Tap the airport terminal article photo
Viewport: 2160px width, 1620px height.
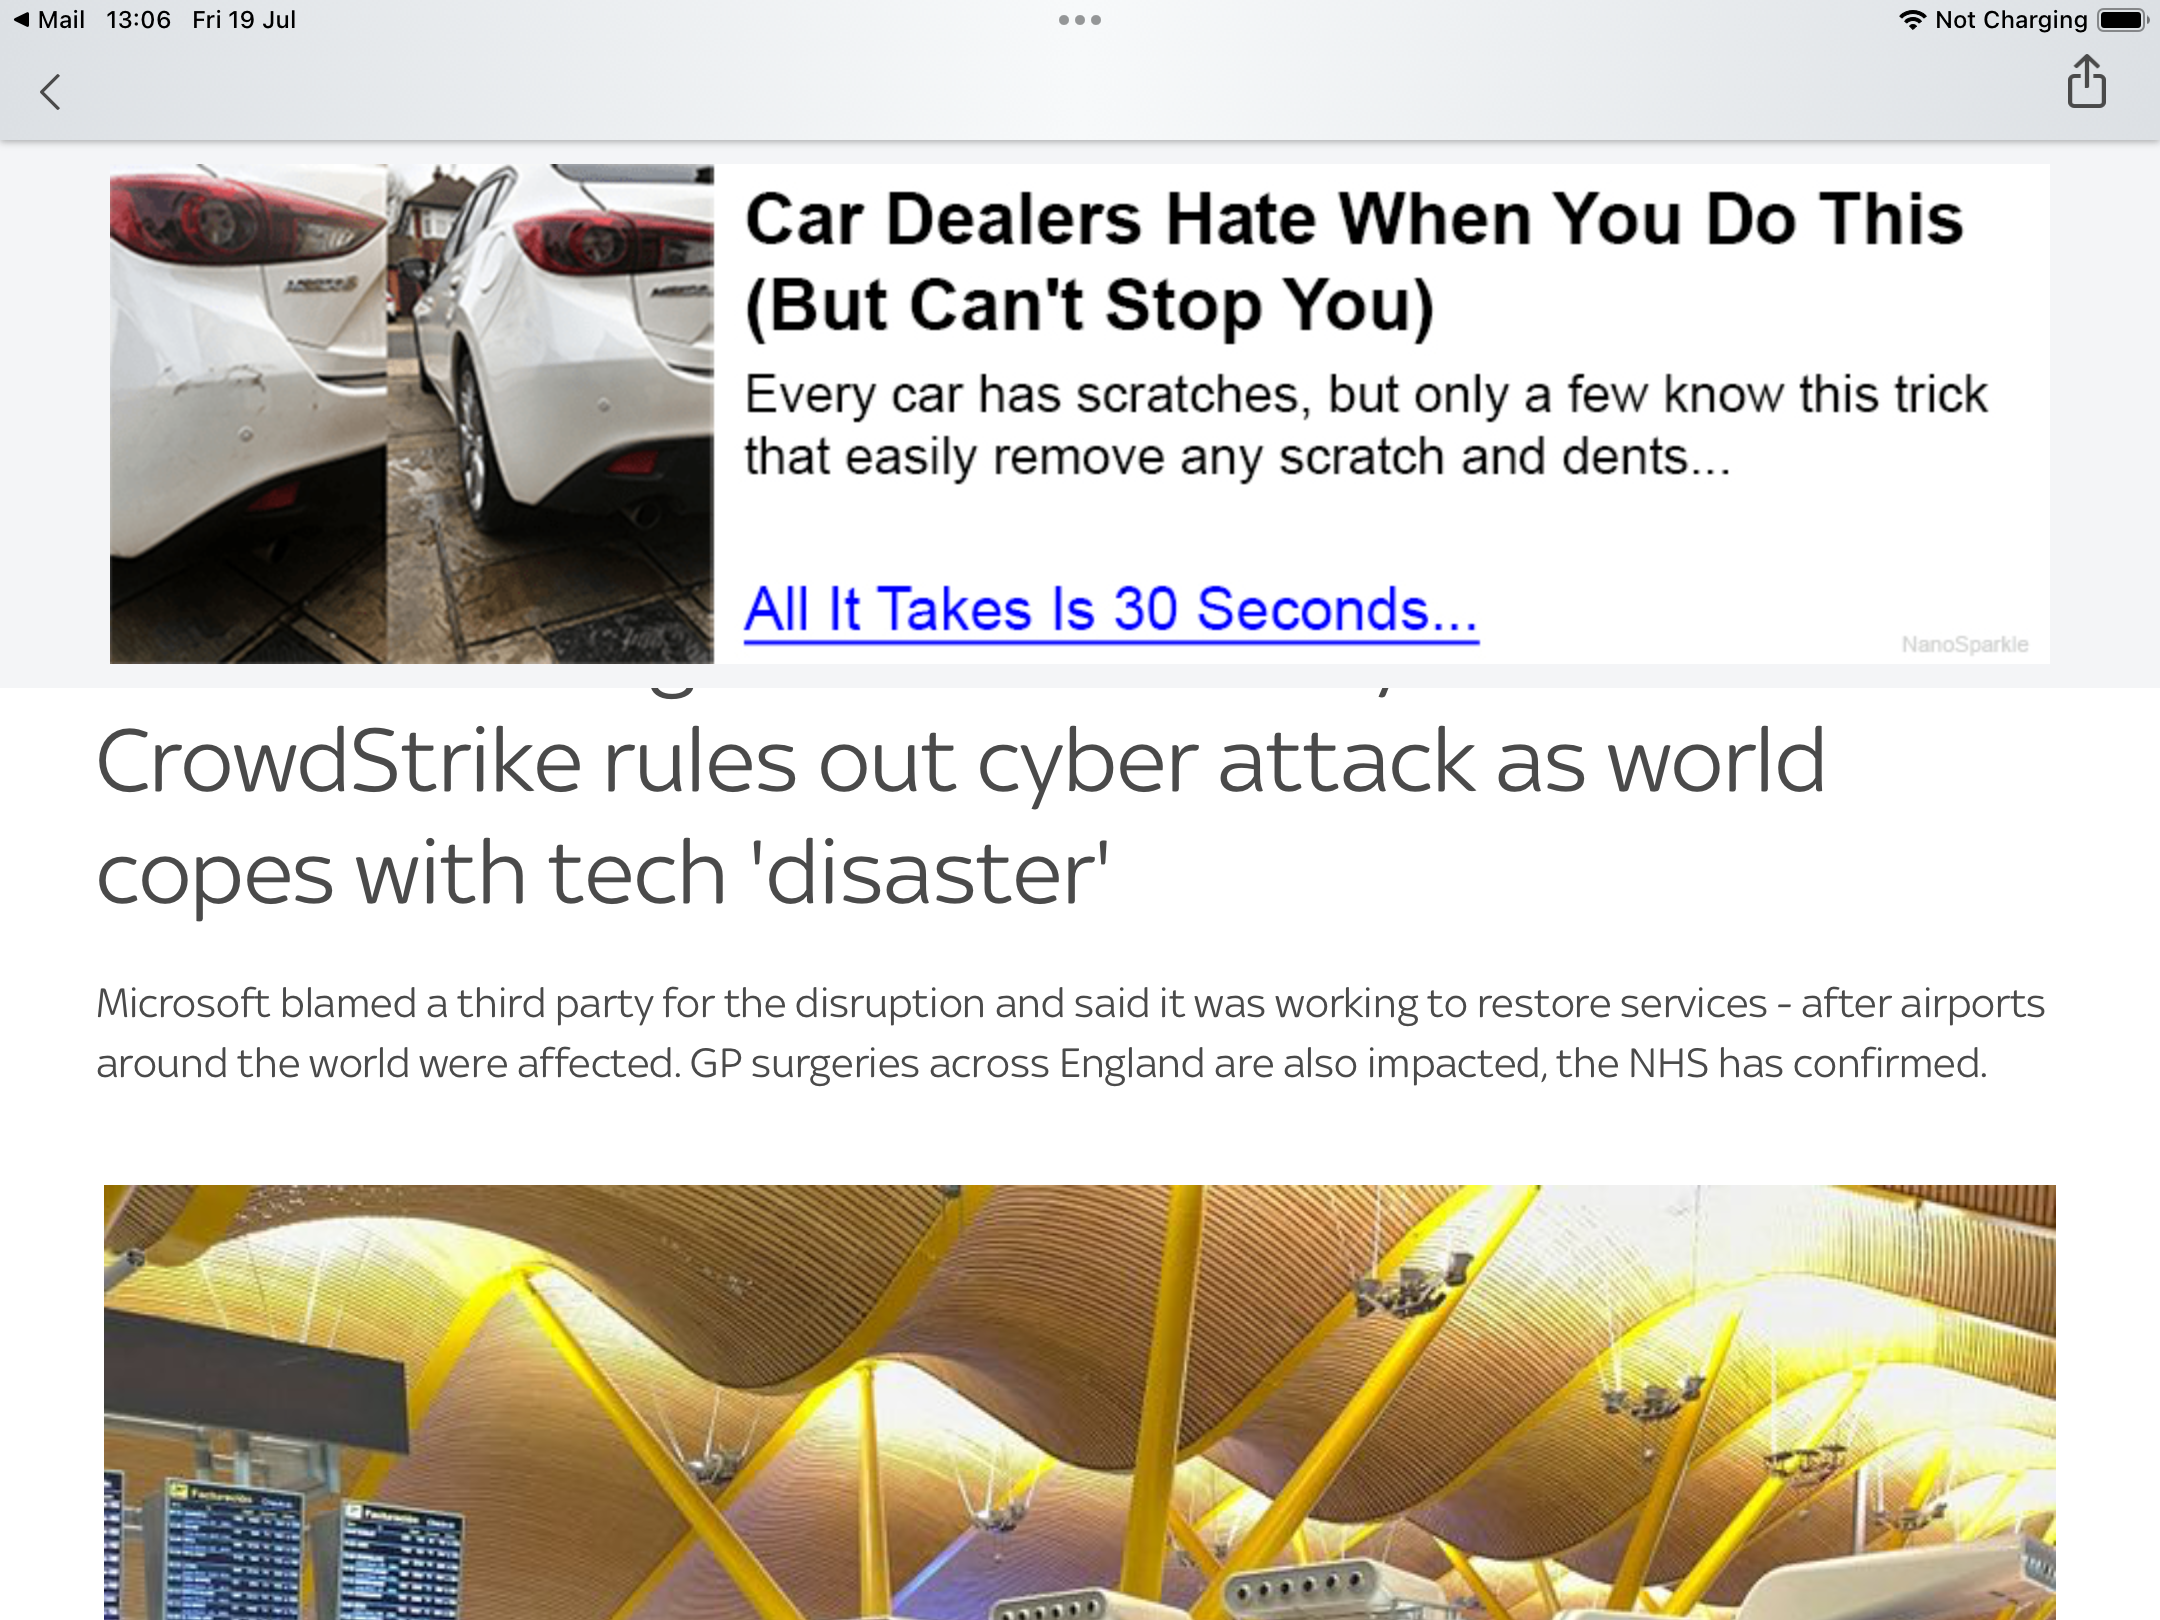1080,1402
